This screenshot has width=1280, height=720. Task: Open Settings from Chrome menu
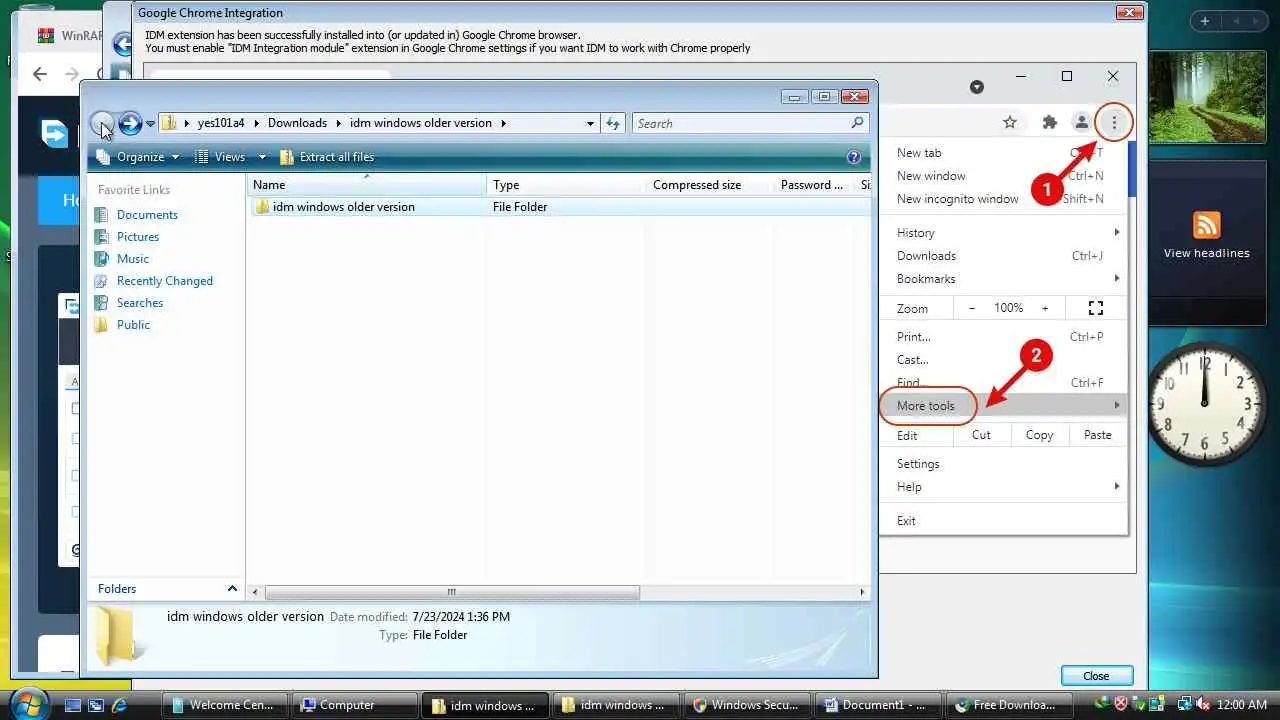pyautogui.click(x=1004, y=464)
